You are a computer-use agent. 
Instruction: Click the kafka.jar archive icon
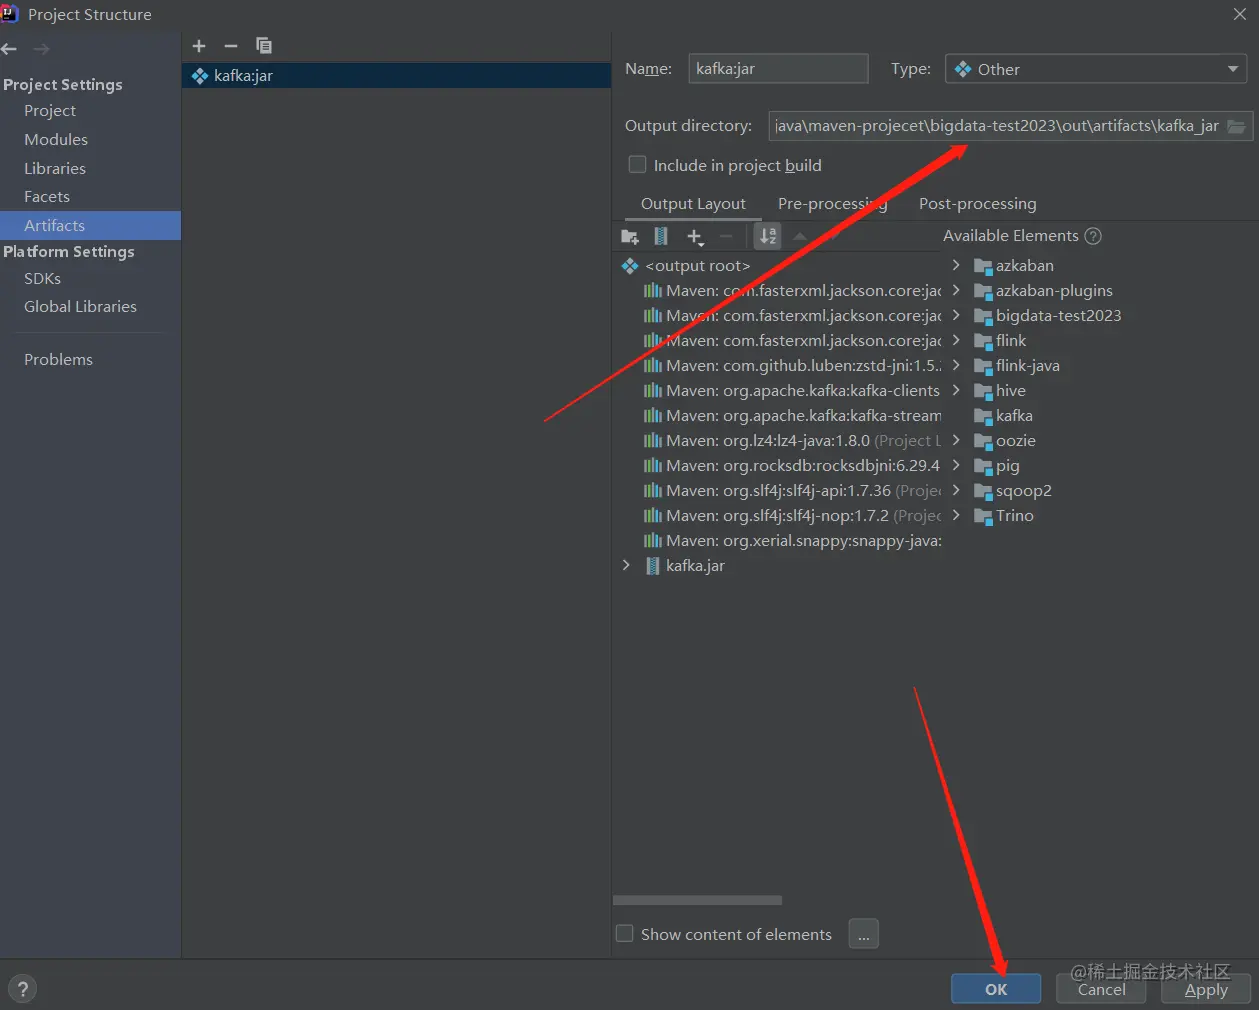pyautogui.click(x=652, y=566)
